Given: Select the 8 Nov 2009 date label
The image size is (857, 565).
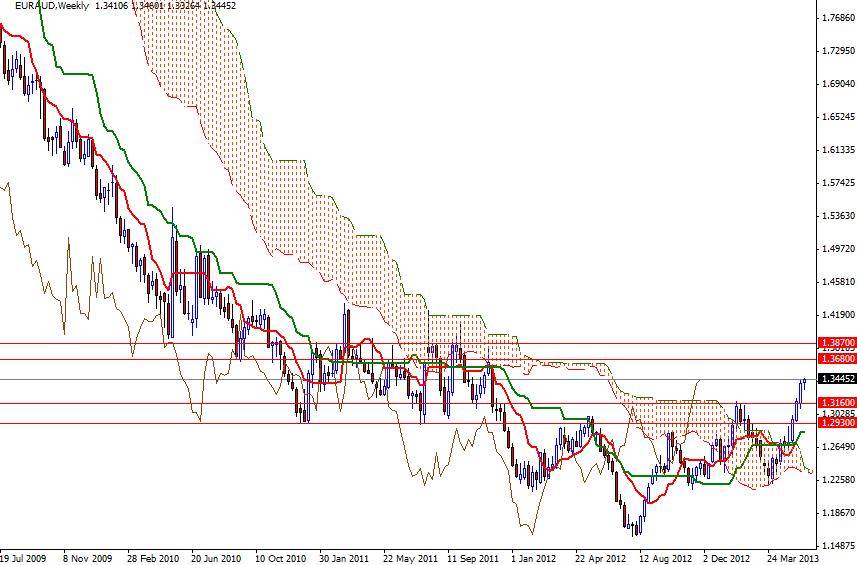Looking at the screenshot, I should [87, 558].
